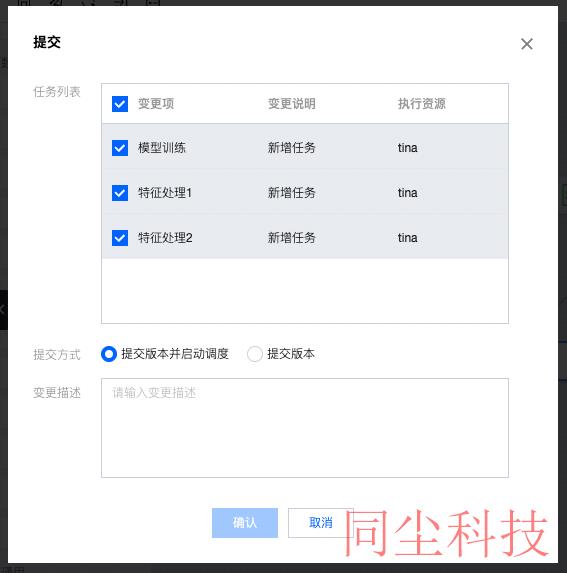The height and width of the screenshot is (573, 567).
Task: Click 新增任务 in the 特征处理2 row
Action: point(292,238)
